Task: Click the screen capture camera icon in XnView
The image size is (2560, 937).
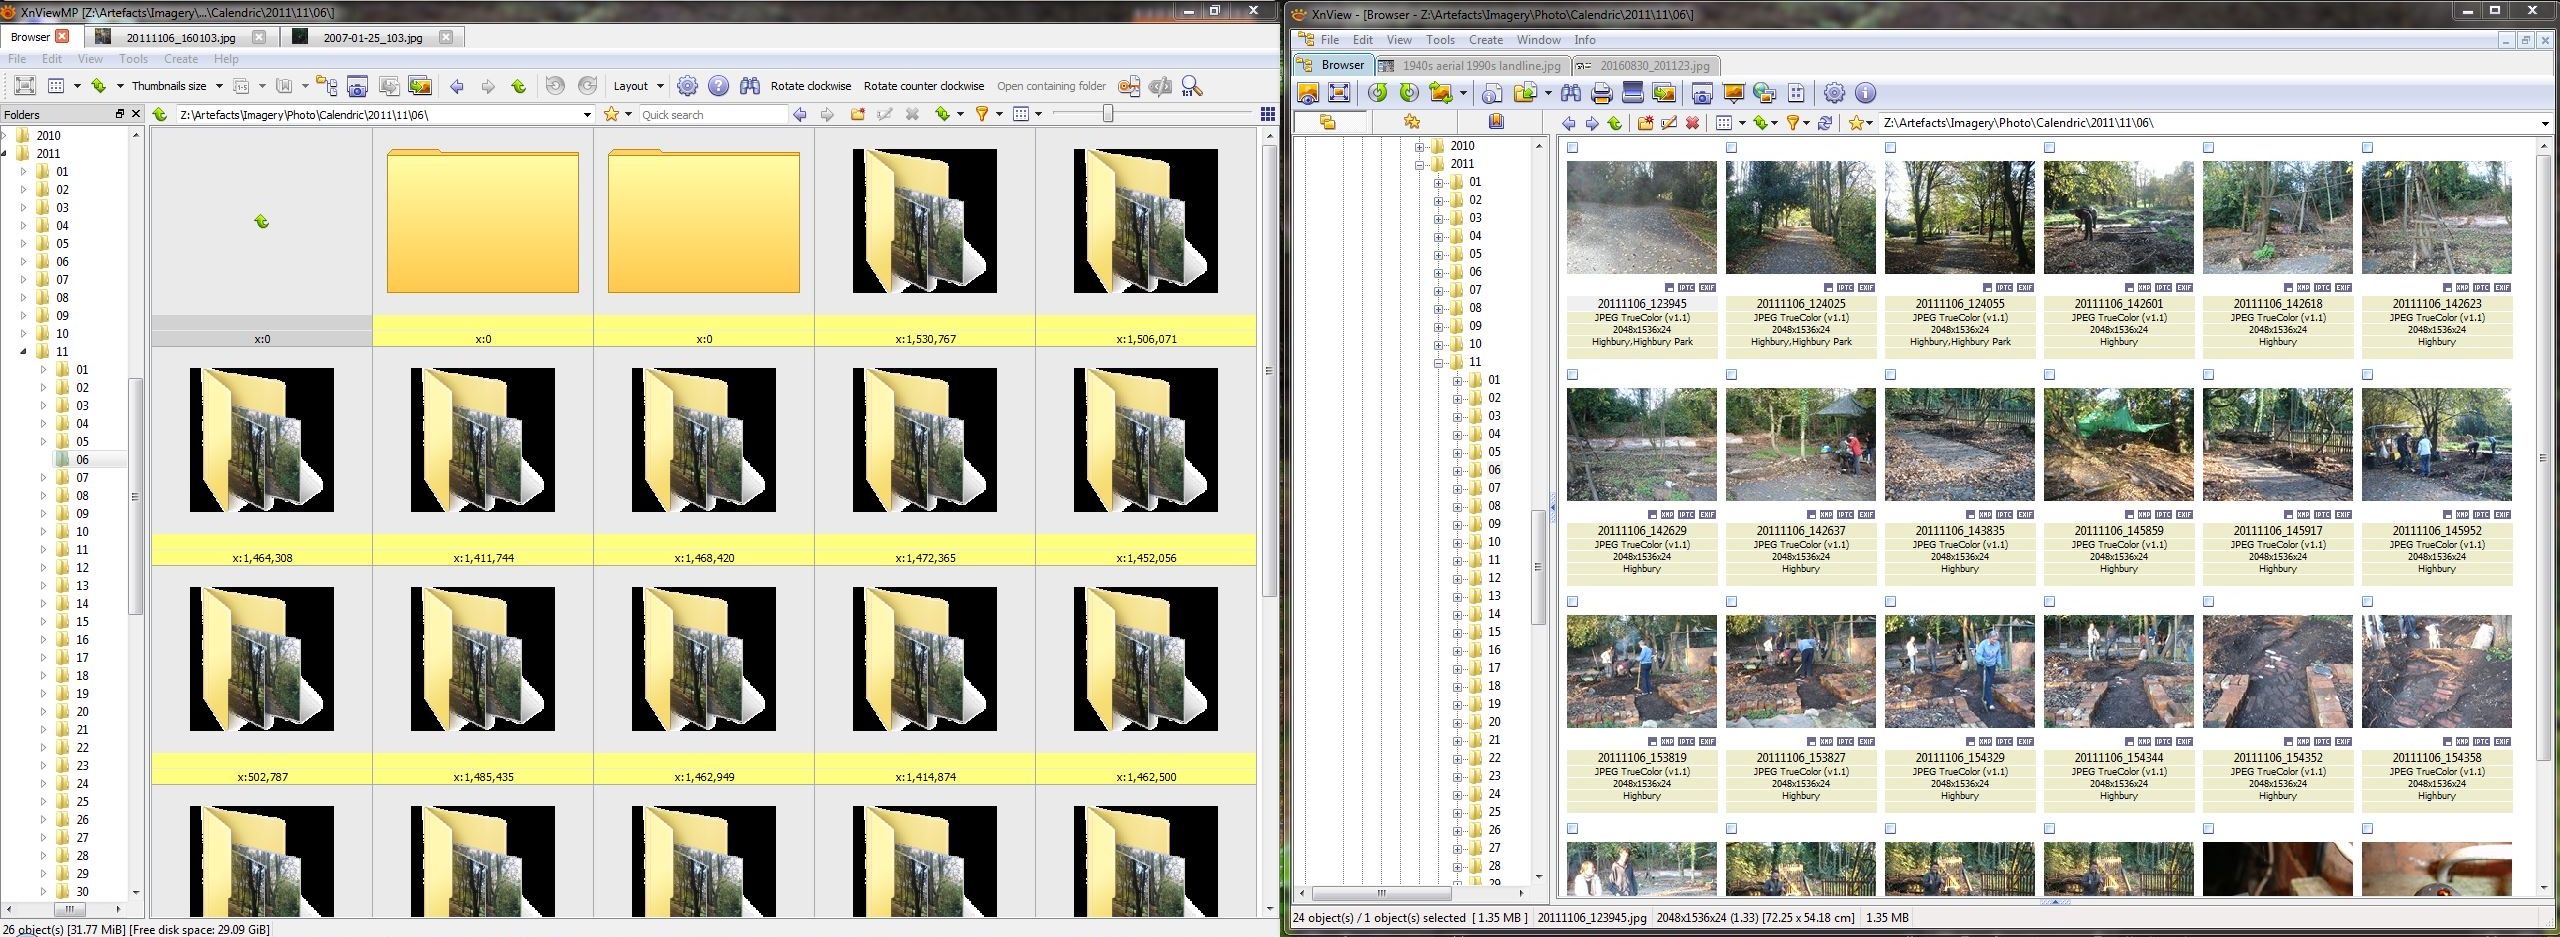Action: point(1701,93)
